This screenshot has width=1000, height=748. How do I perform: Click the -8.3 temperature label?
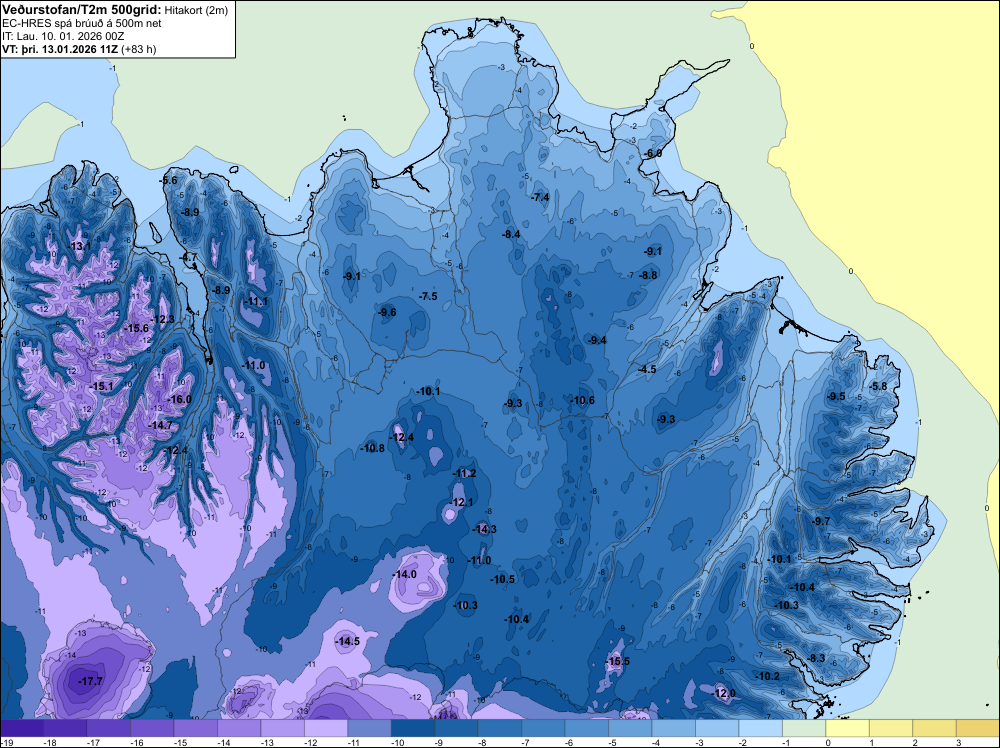pyautogui.click(x=816, y=658)
